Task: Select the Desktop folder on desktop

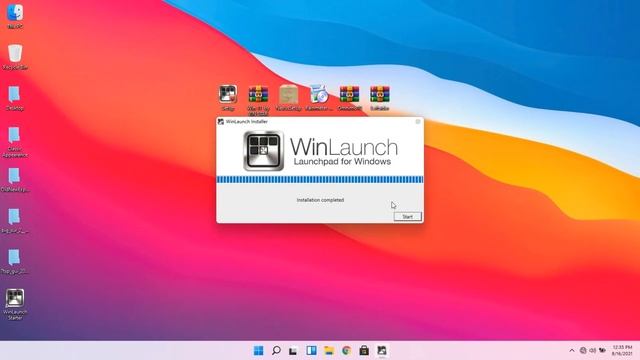Action: point(15,98)
